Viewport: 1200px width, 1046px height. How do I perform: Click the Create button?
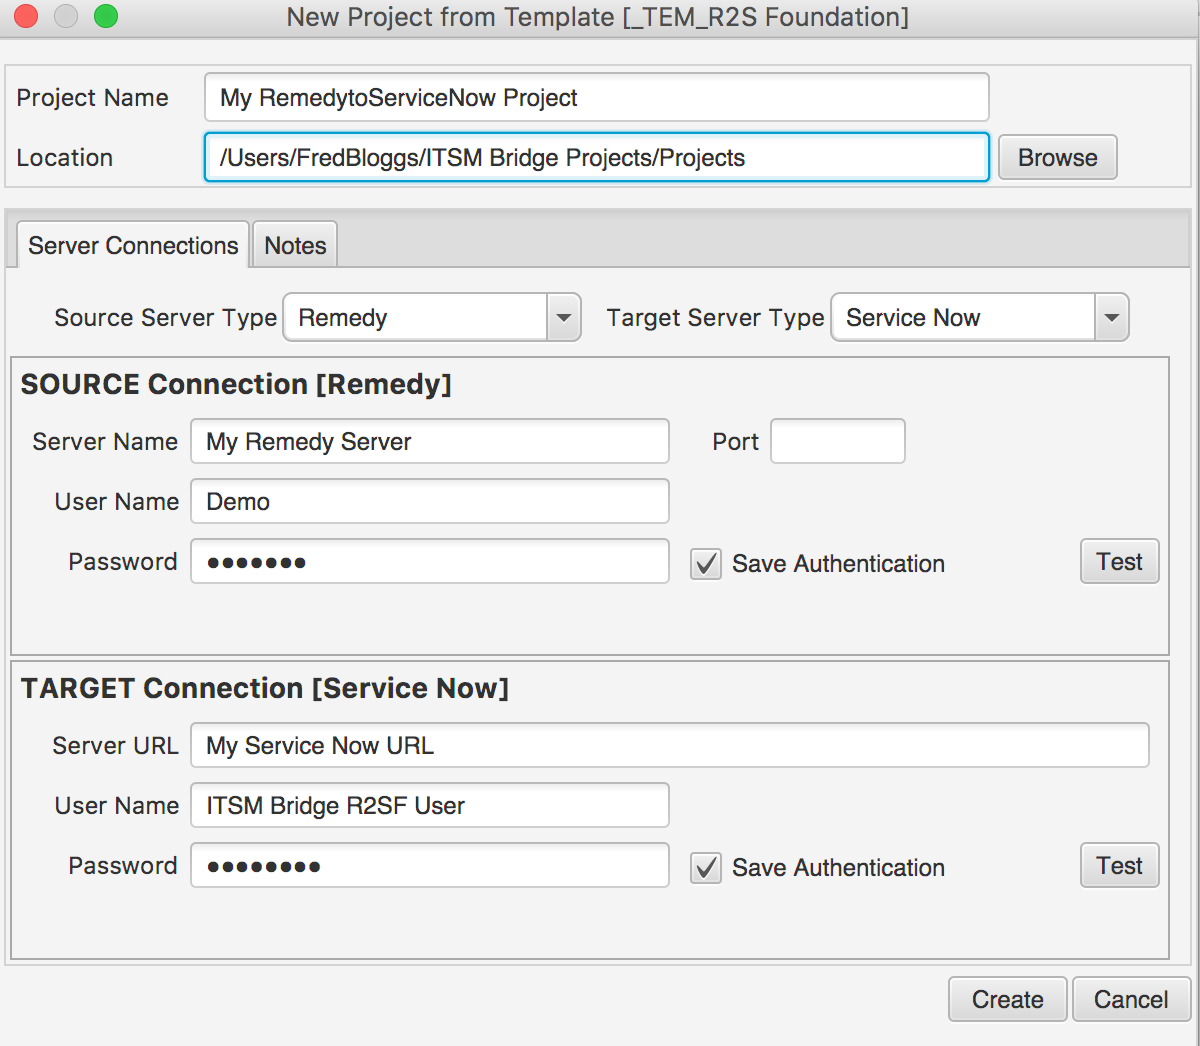pos(1007,999)
